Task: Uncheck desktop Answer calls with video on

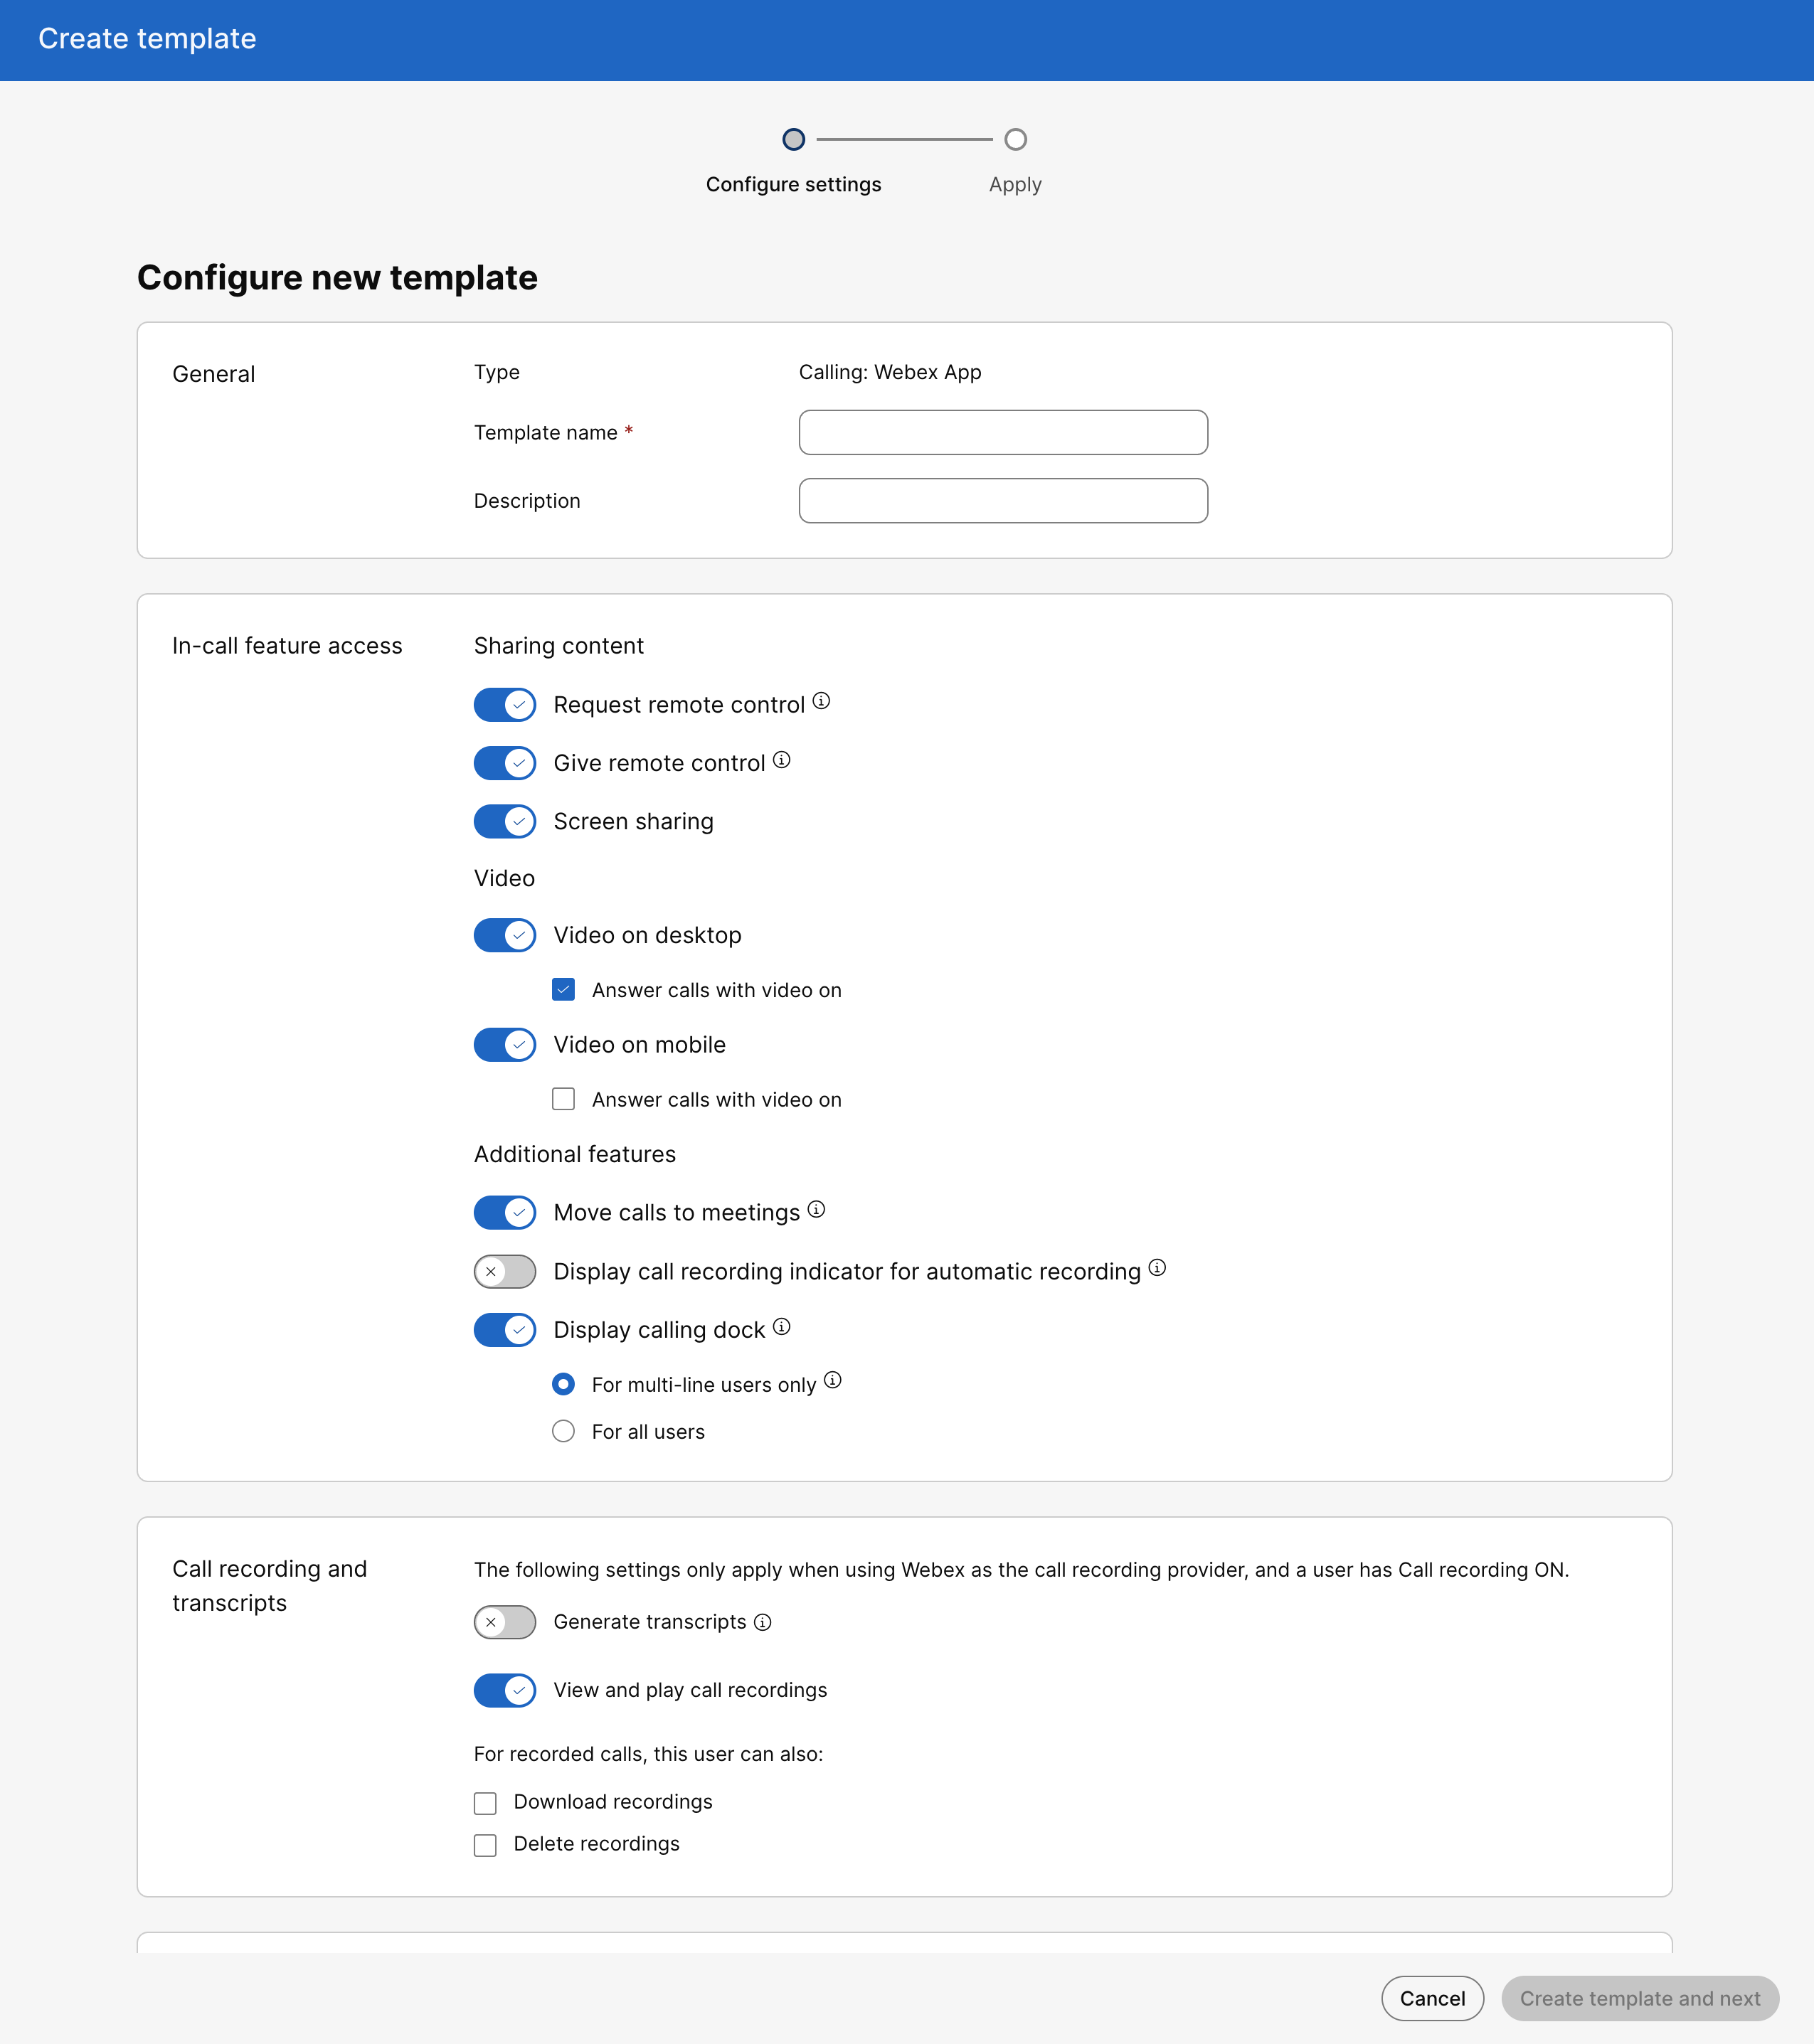Action: tap(564, 990)
